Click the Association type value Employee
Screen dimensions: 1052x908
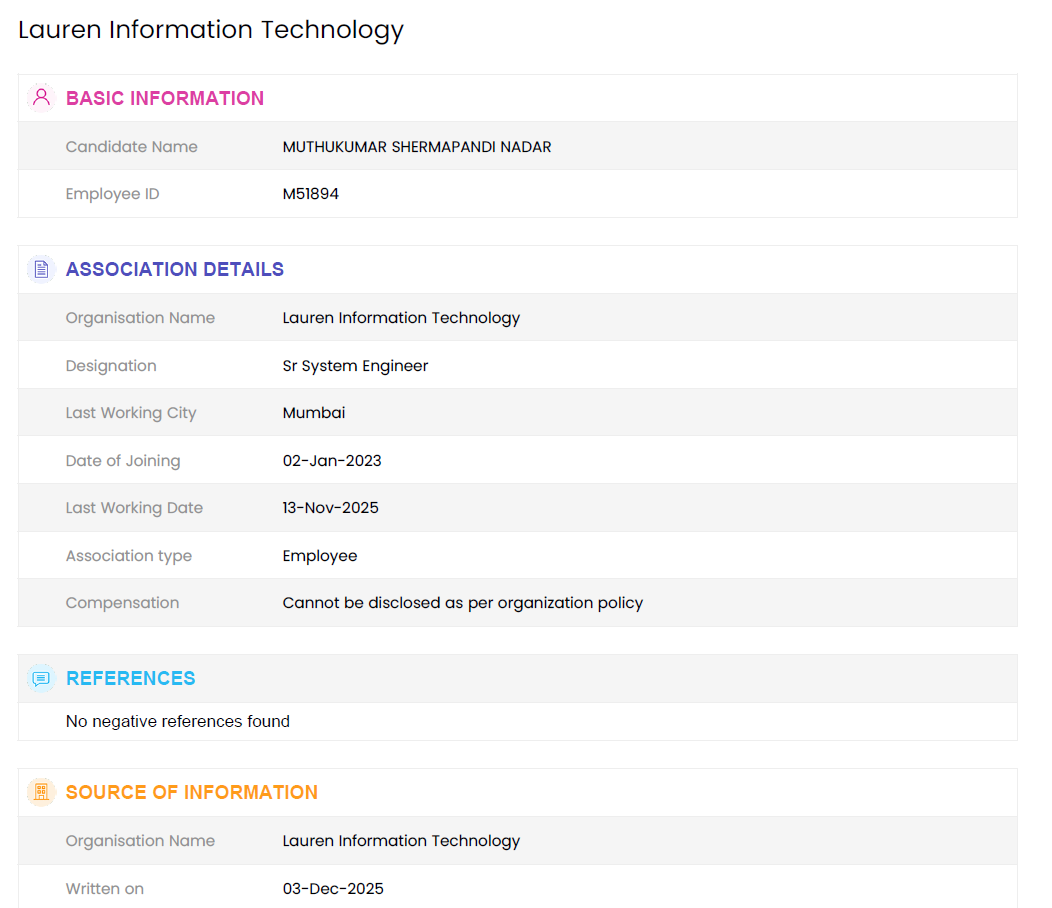coord(320,556)
